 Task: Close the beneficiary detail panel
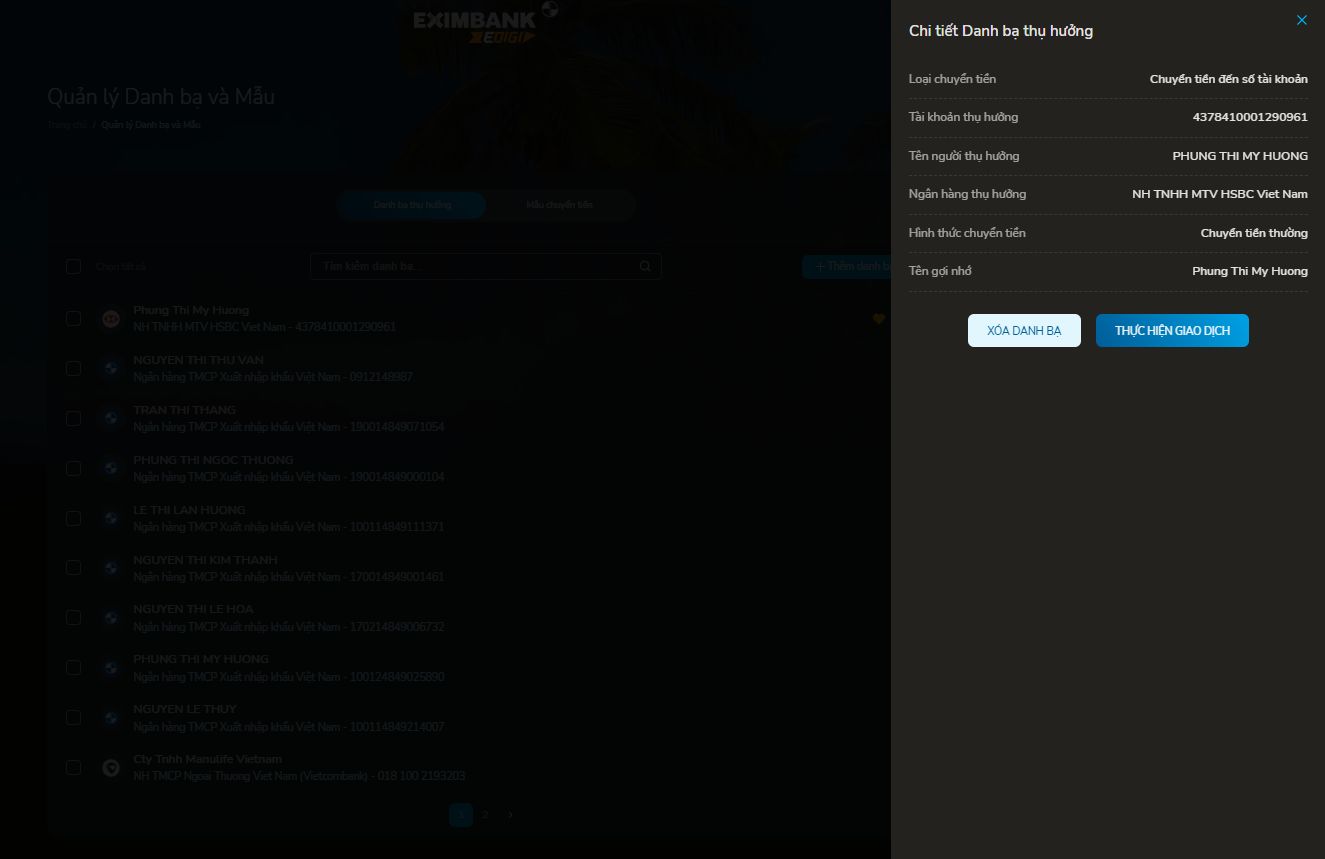(x=1301, y=20)
